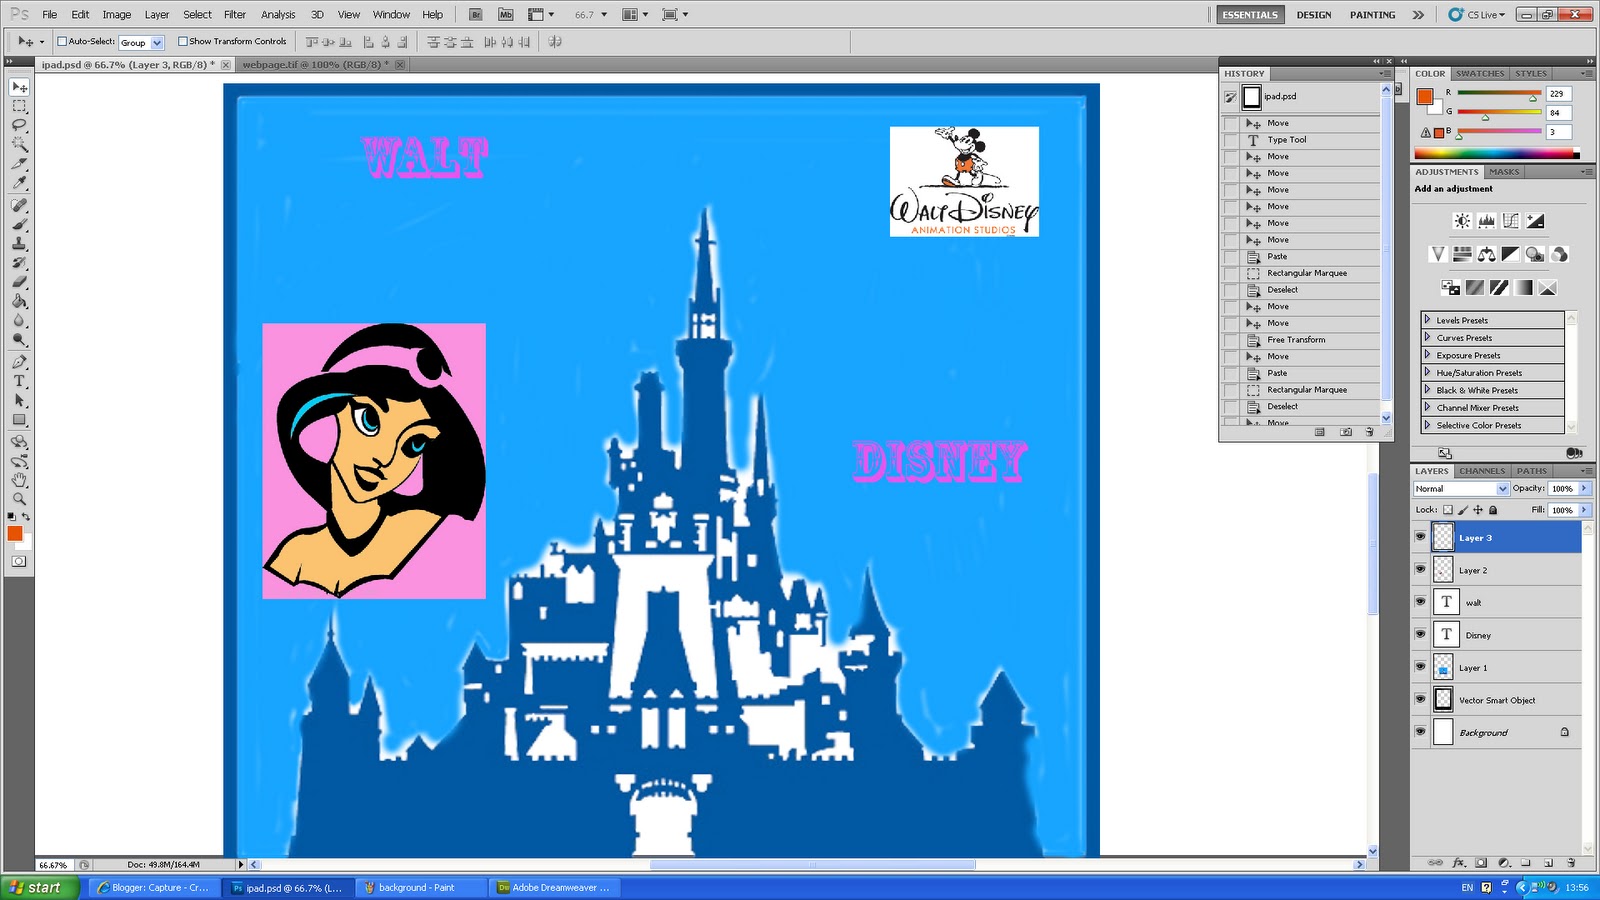The image size is (1600, 900).
Task: Switch to the Design workspace
Action: (1314, 15)
